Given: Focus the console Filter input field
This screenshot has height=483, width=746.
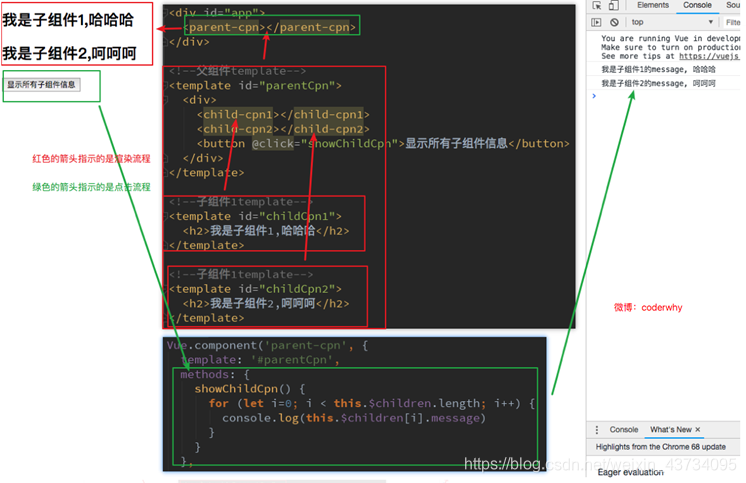Looking at the screenshot, I should coord(732,22).
